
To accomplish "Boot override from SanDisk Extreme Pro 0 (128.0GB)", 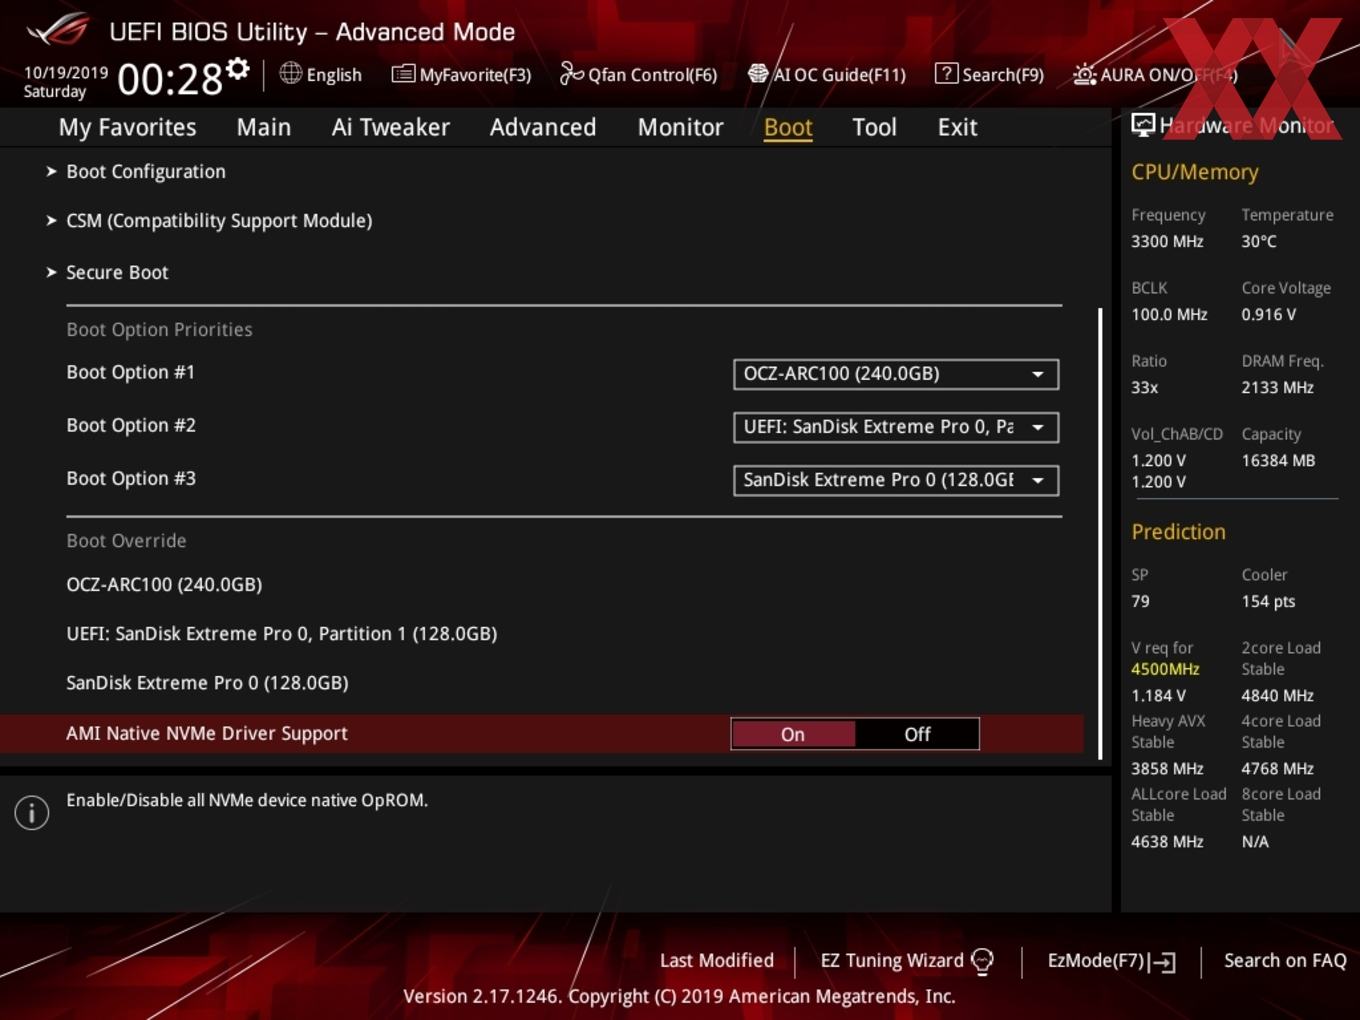I will pyautogui.click(x=207, y=683).
